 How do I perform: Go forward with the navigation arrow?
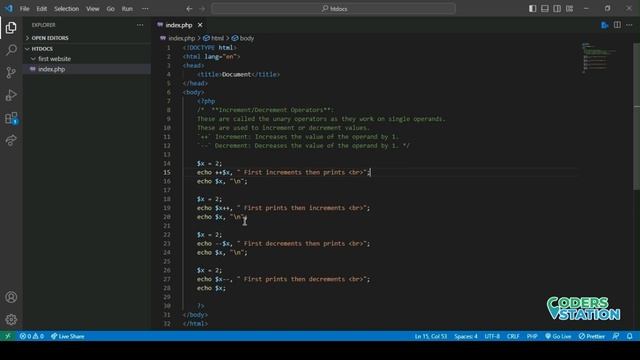202,9
